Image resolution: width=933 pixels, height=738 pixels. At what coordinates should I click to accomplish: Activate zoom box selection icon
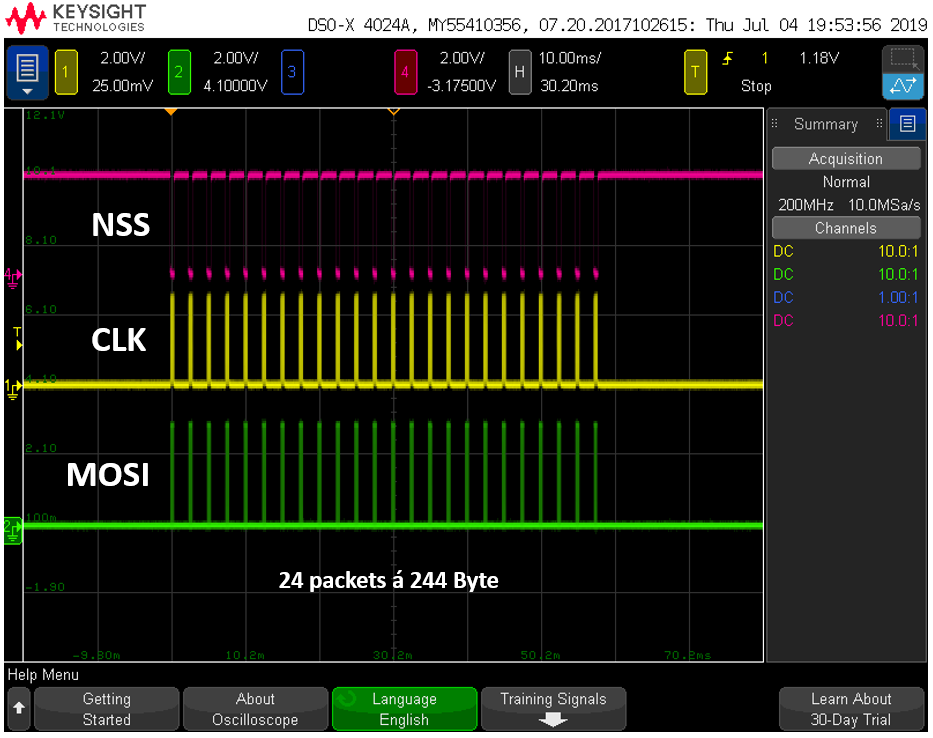tap(903, 58)
